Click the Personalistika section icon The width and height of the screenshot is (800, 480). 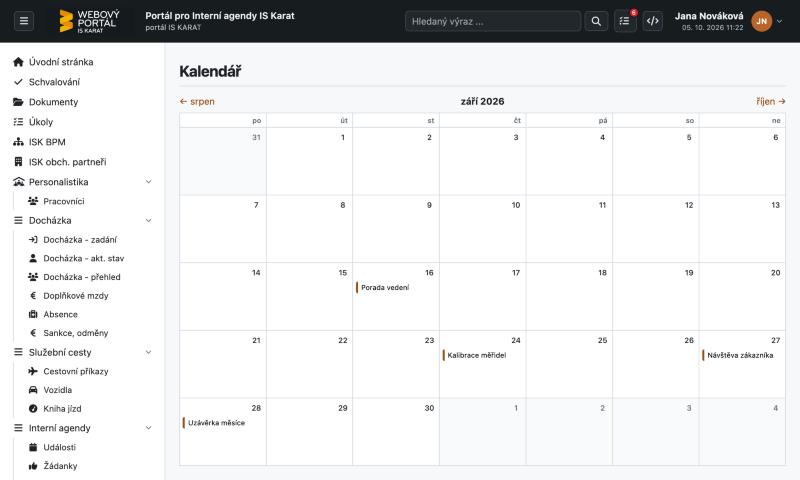(18, 182)
